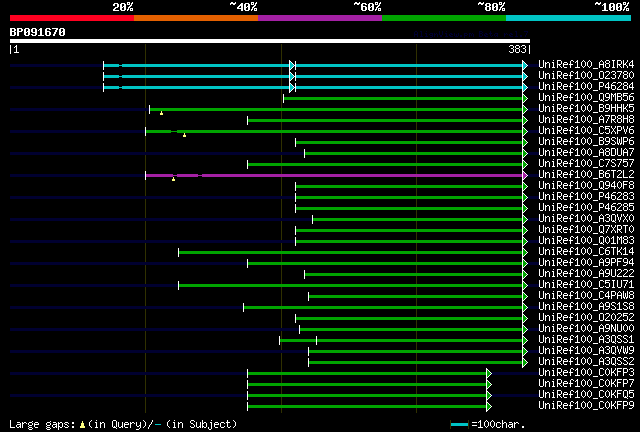This screenshot has height=432, width=640.
Task: Select the UniRef100_A3QSS2 label
Action: (586, 362)
